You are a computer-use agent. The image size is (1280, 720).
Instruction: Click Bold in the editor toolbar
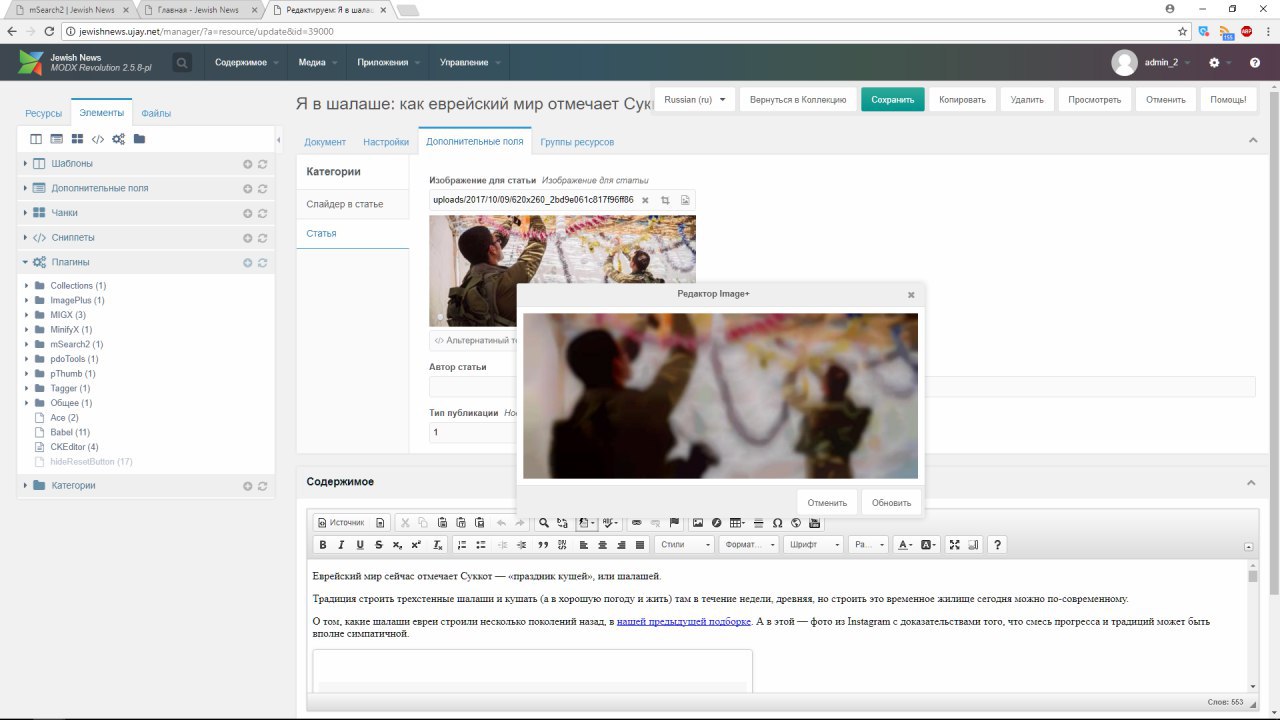[x=323, y=545]
